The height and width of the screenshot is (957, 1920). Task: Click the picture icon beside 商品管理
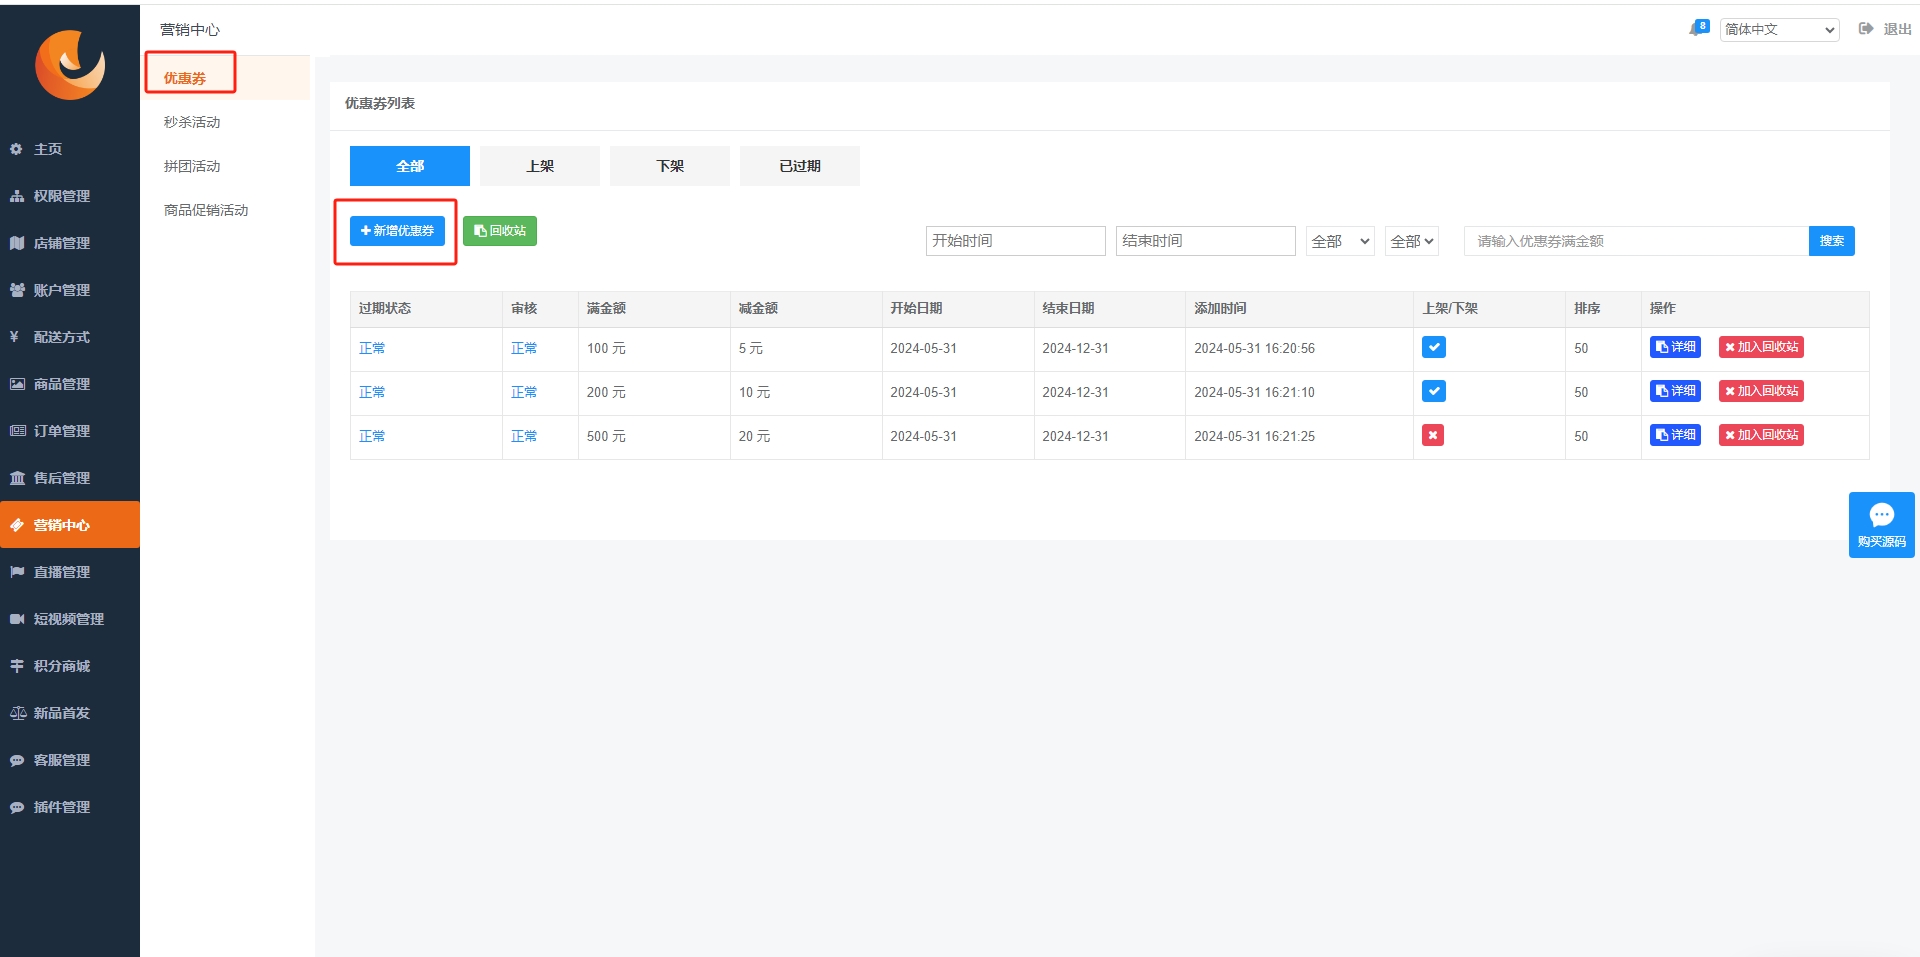point(16,384)
